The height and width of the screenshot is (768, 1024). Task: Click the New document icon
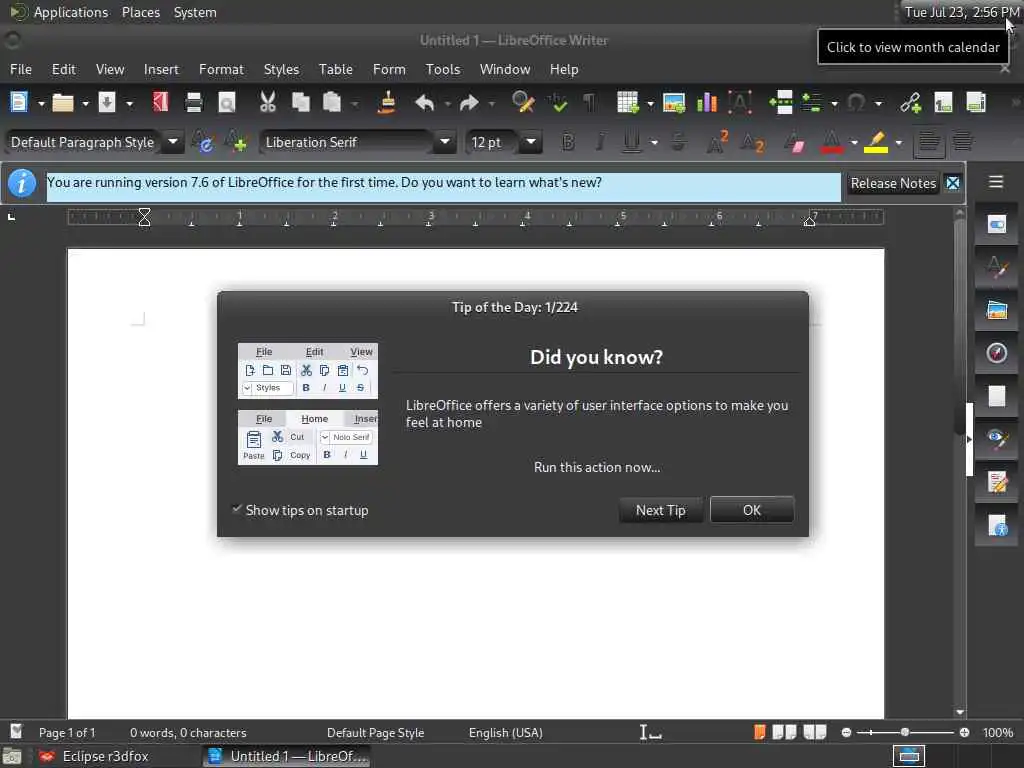[19, 103]
